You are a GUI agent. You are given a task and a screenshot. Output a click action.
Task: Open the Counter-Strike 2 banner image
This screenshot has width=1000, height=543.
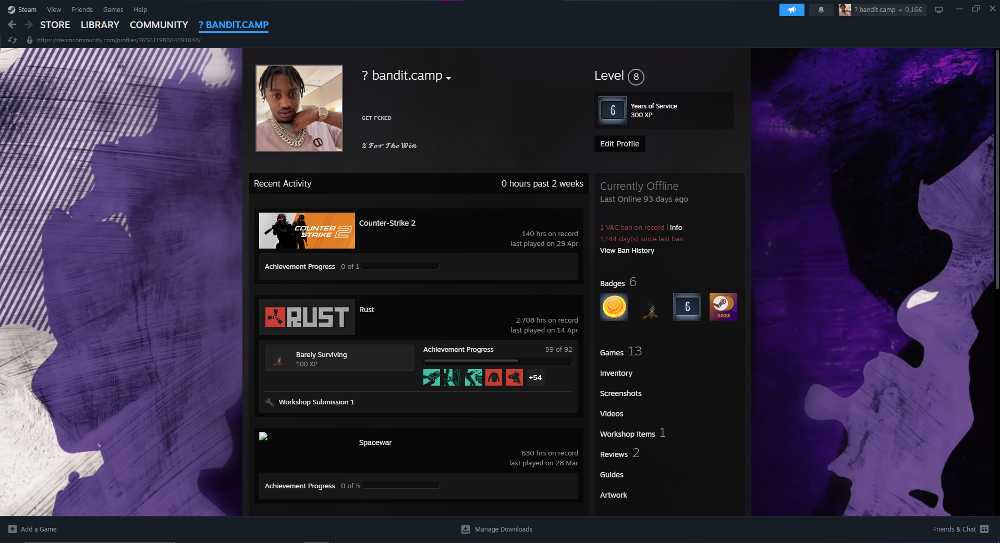click(307, 230)
